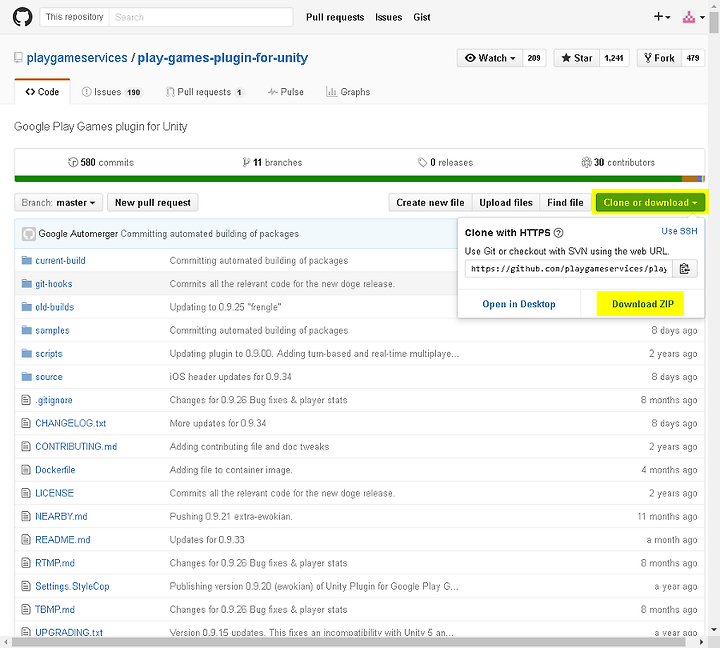Click Open in Desktop link
Image resolution: width=720 pixels, height=648 pixels.
pos(519,304)
